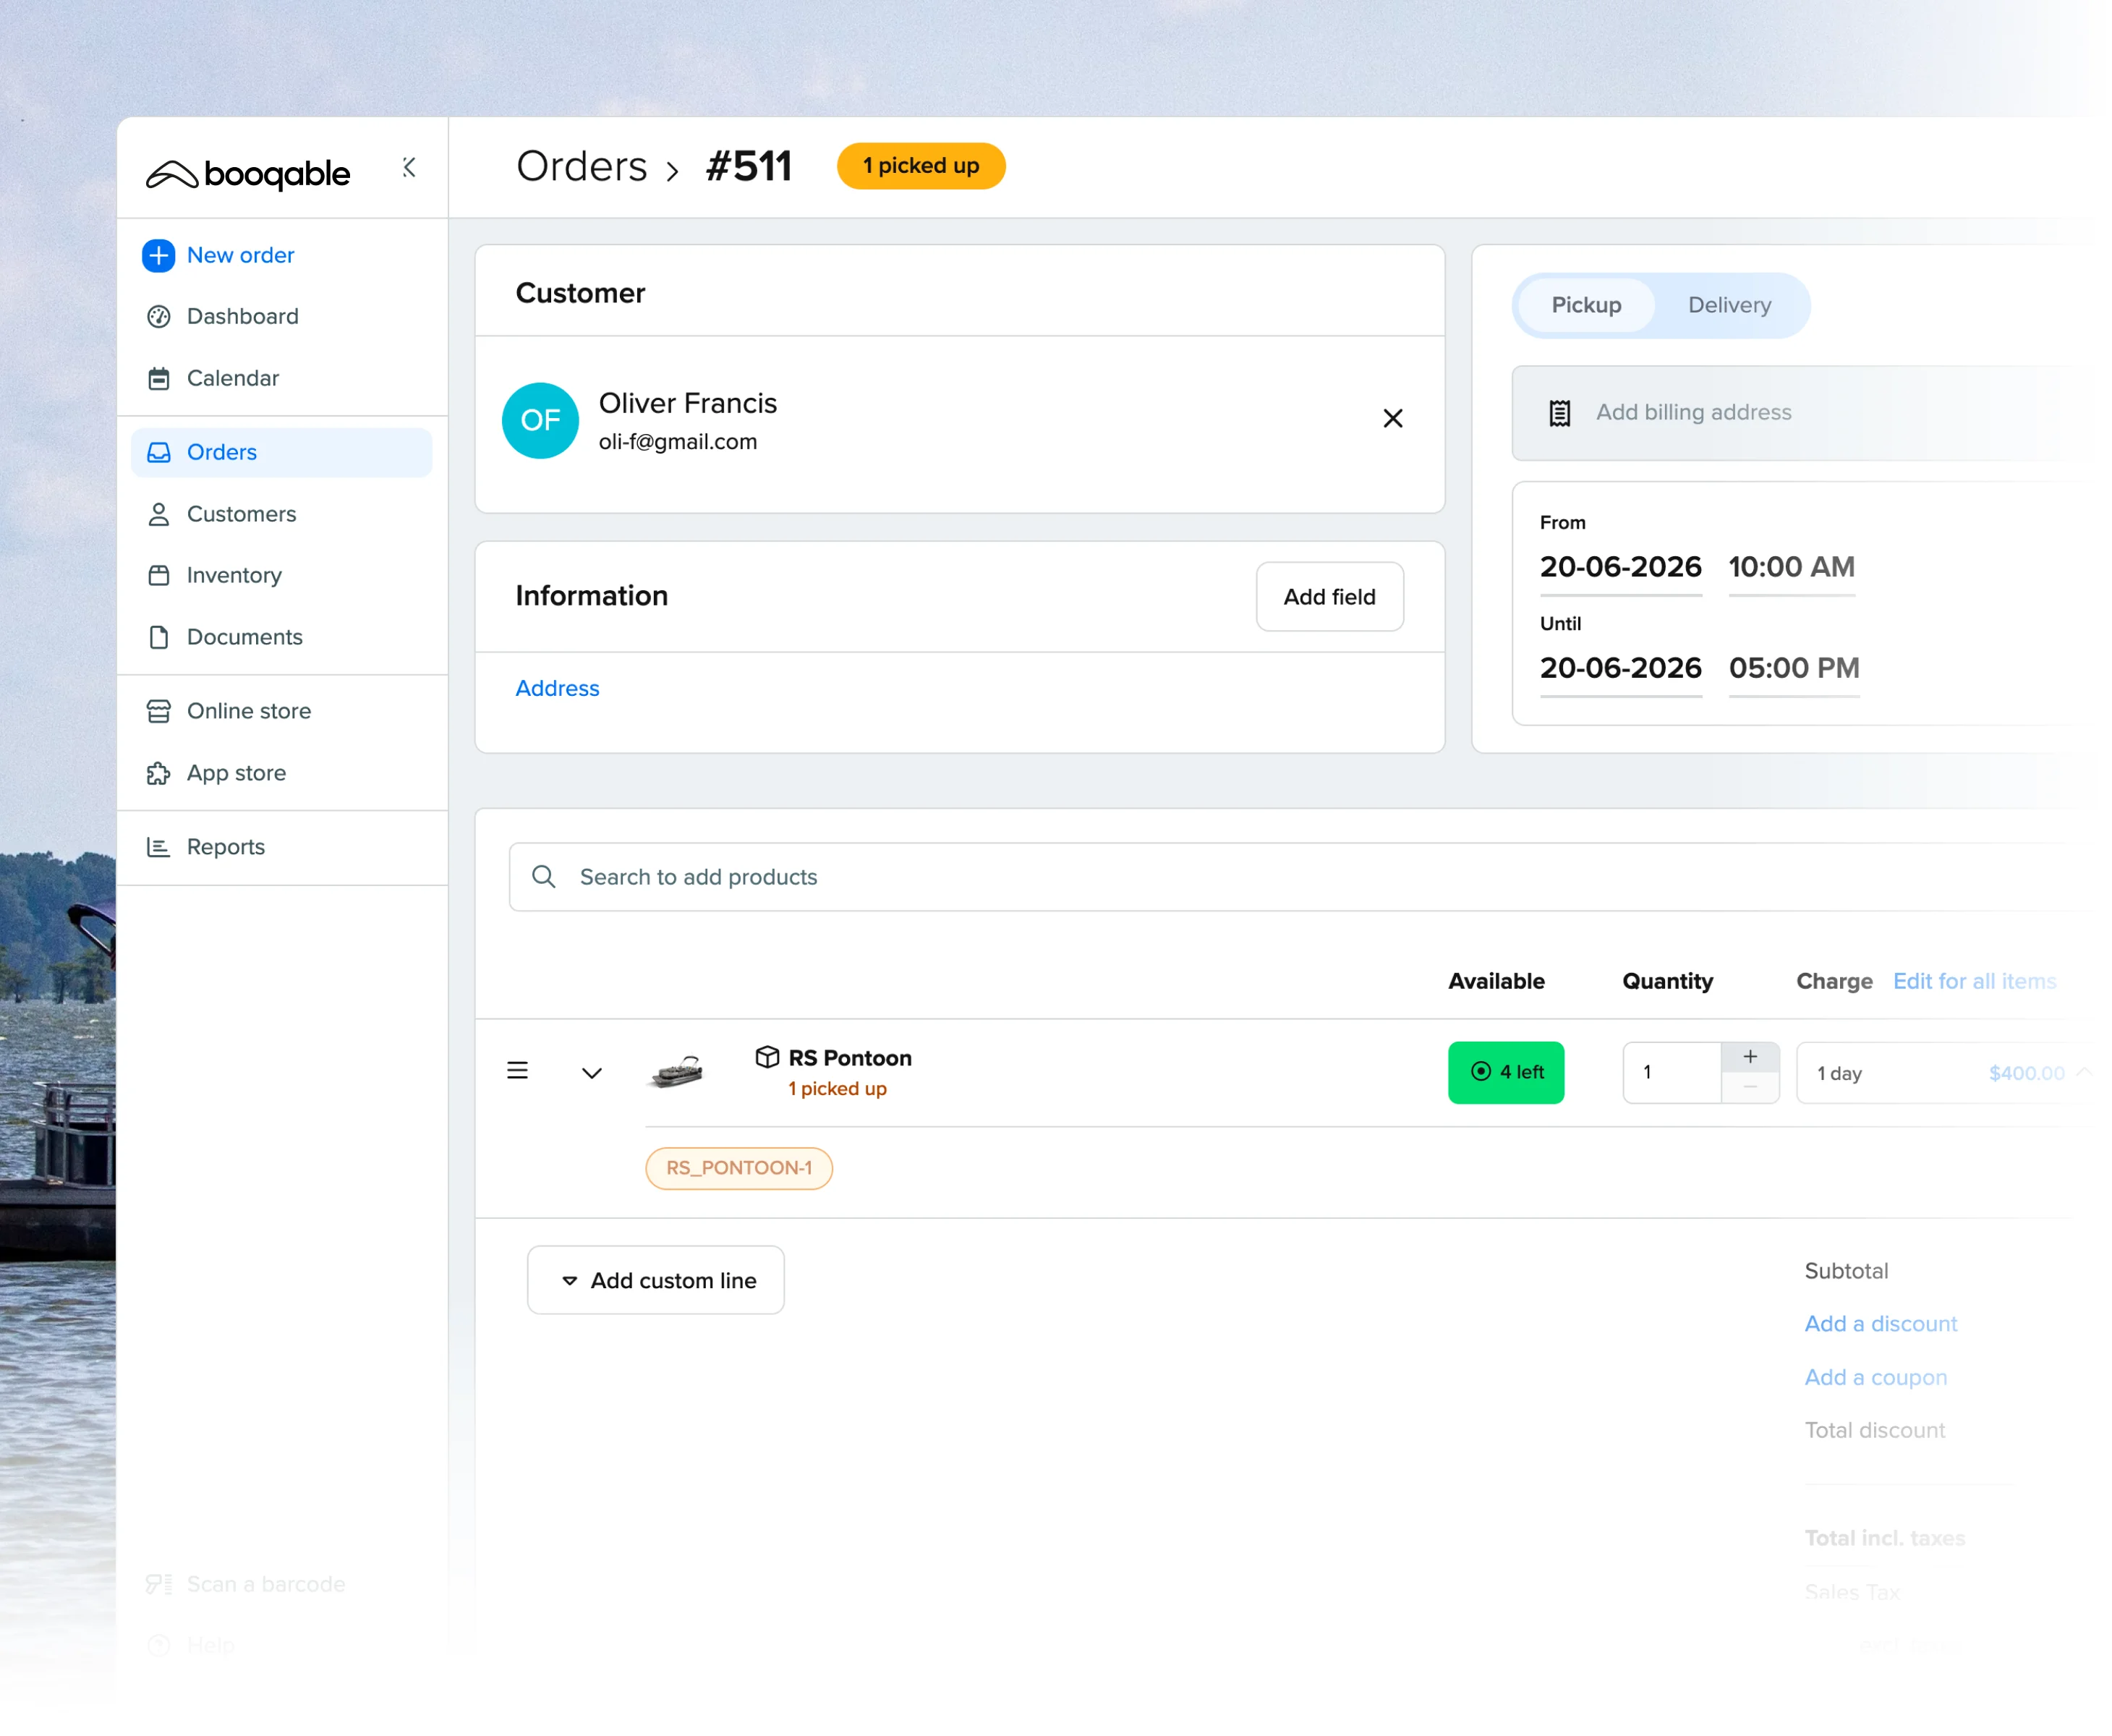2112x1736 pixels.
Task: Click Add a discount link
Action: coord(1880,1324)
